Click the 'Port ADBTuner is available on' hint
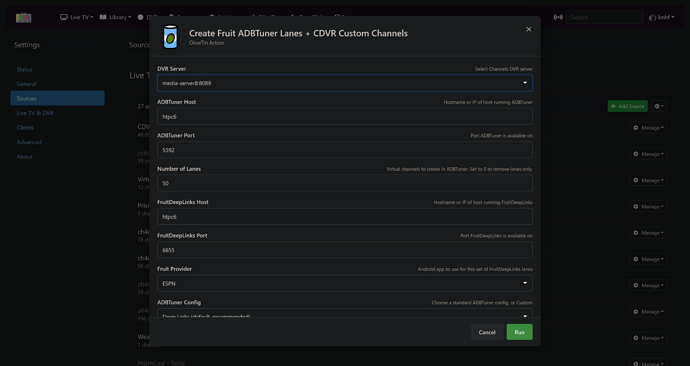The width and height of the screenshot is (690, 366). point(501,136)
